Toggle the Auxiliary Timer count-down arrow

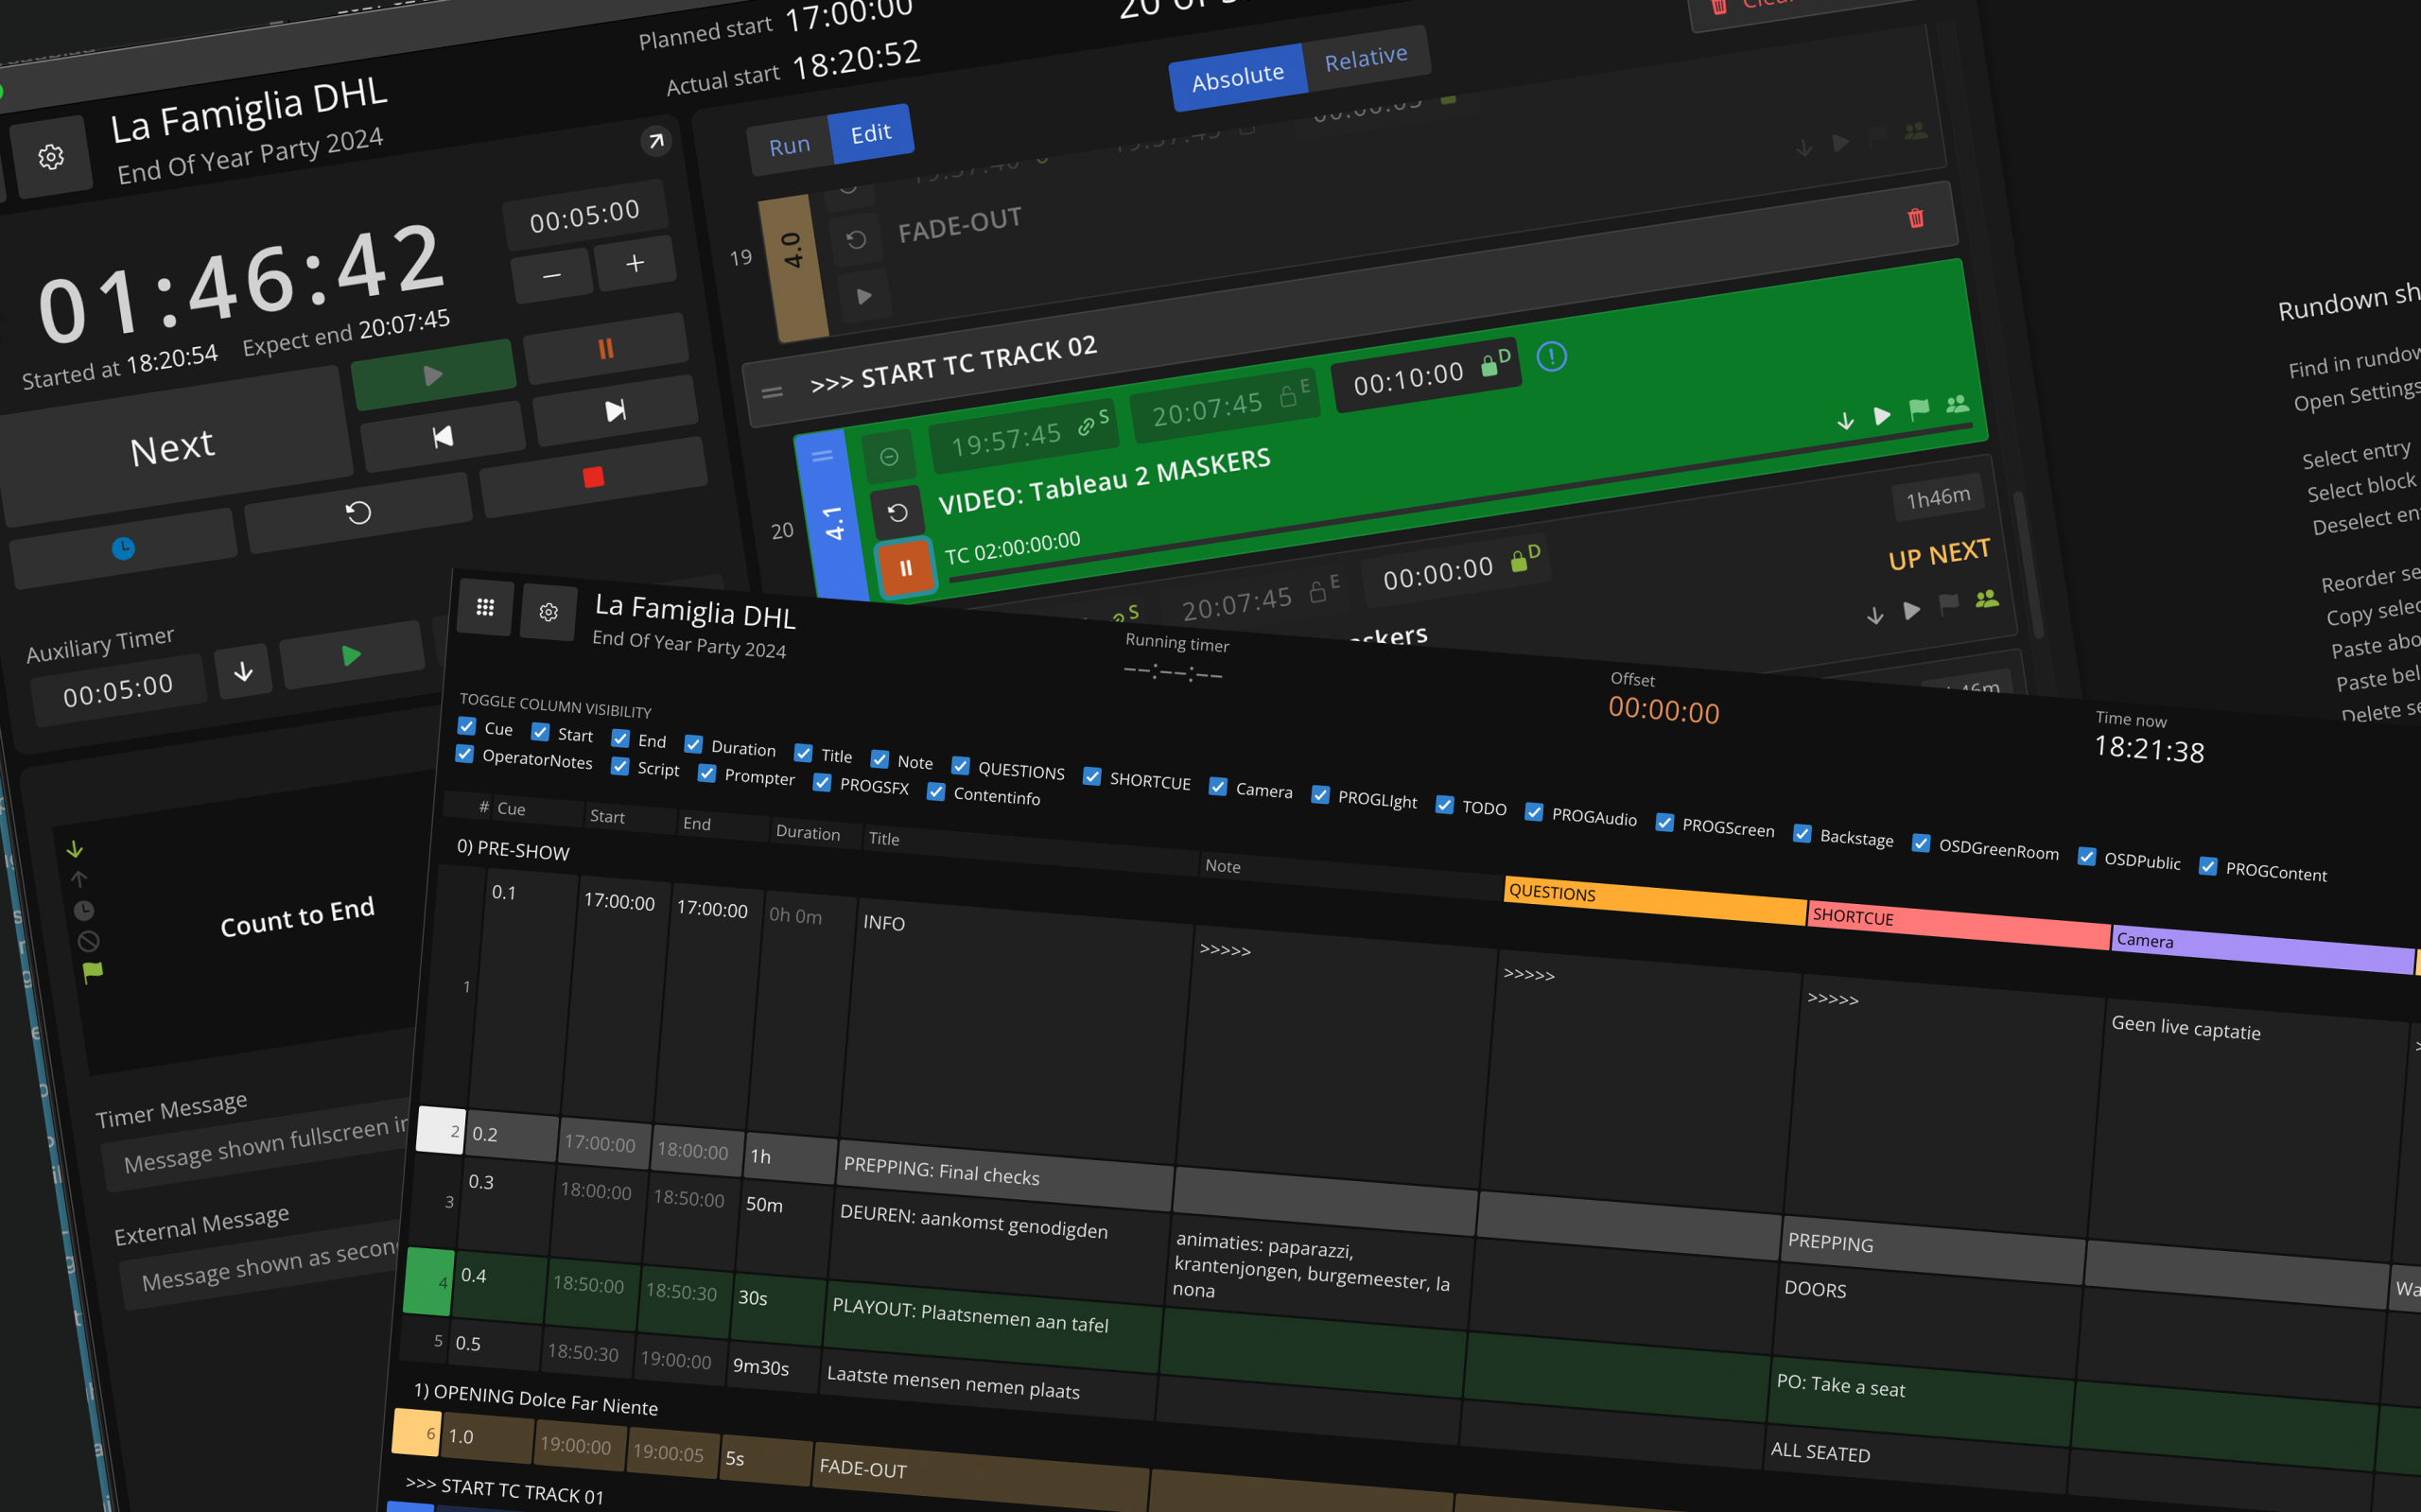coord(243,671)
